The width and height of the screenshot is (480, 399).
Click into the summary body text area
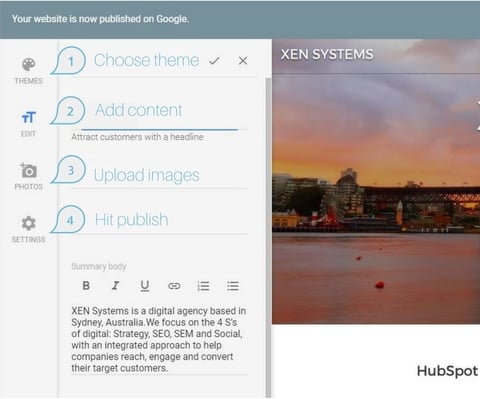pos(159,339)
